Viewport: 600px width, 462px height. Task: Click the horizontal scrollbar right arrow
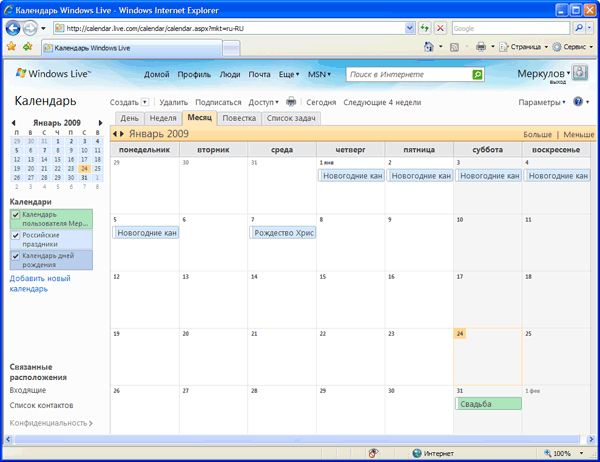pos(590,439)
